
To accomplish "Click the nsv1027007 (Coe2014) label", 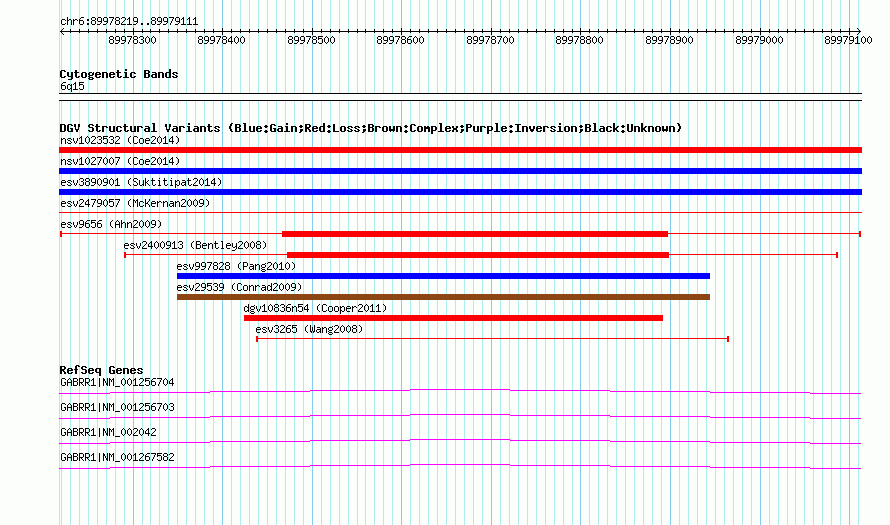I will coord(120,161).
